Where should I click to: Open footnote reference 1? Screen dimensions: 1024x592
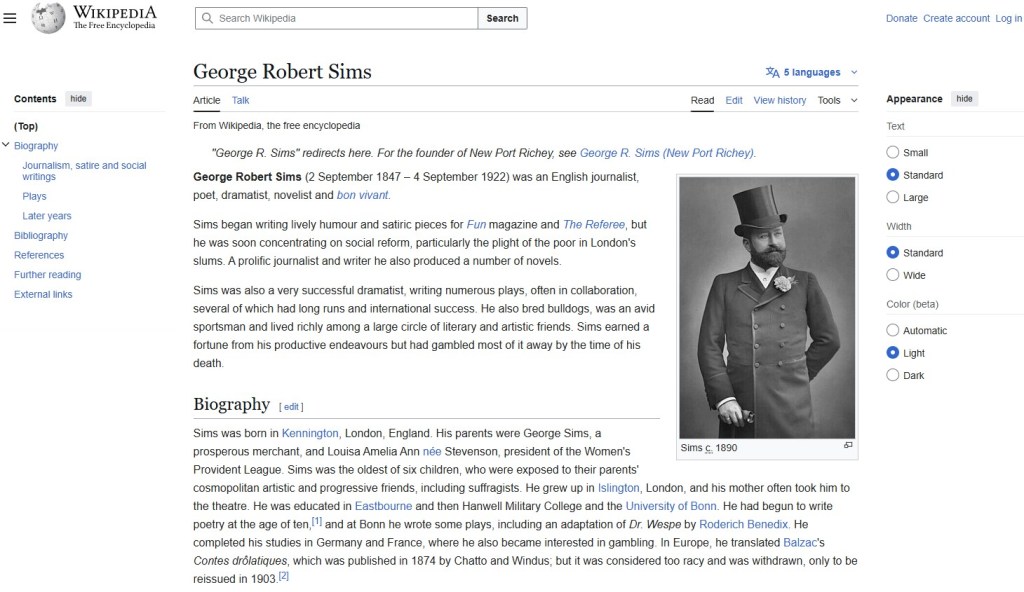point(316,521)
